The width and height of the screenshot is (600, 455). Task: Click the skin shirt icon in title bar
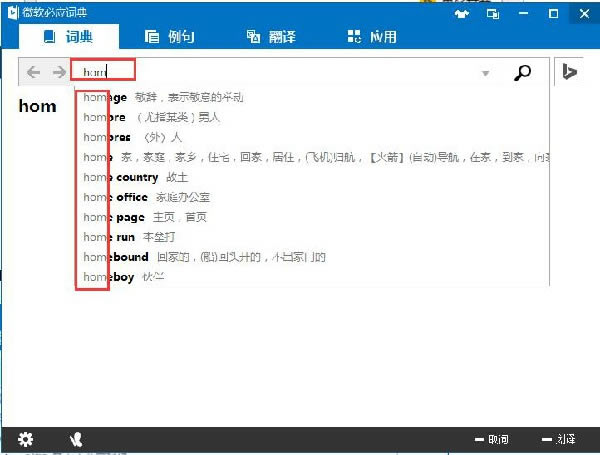(462, 14)
